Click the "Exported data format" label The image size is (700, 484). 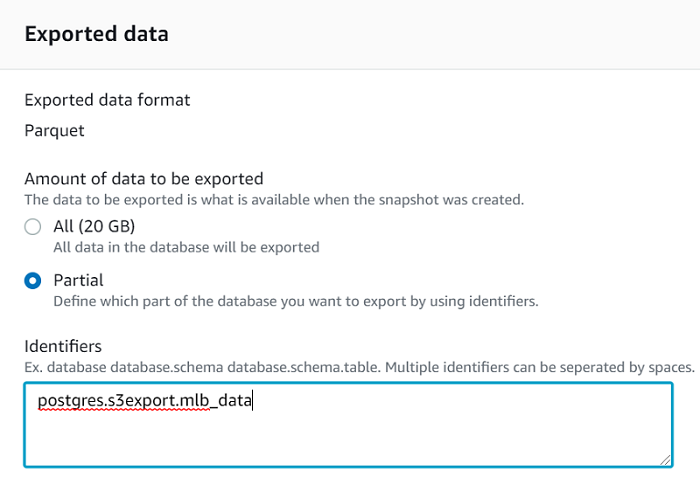pos(107,100)
